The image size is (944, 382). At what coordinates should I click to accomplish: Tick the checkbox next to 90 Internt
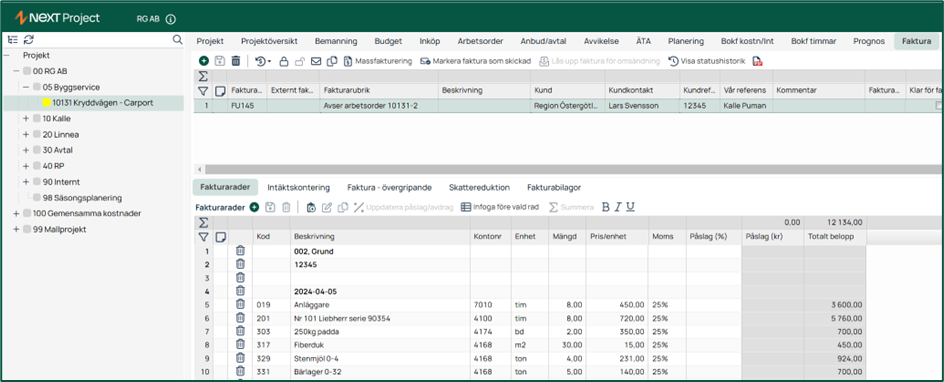coord(37,182)
